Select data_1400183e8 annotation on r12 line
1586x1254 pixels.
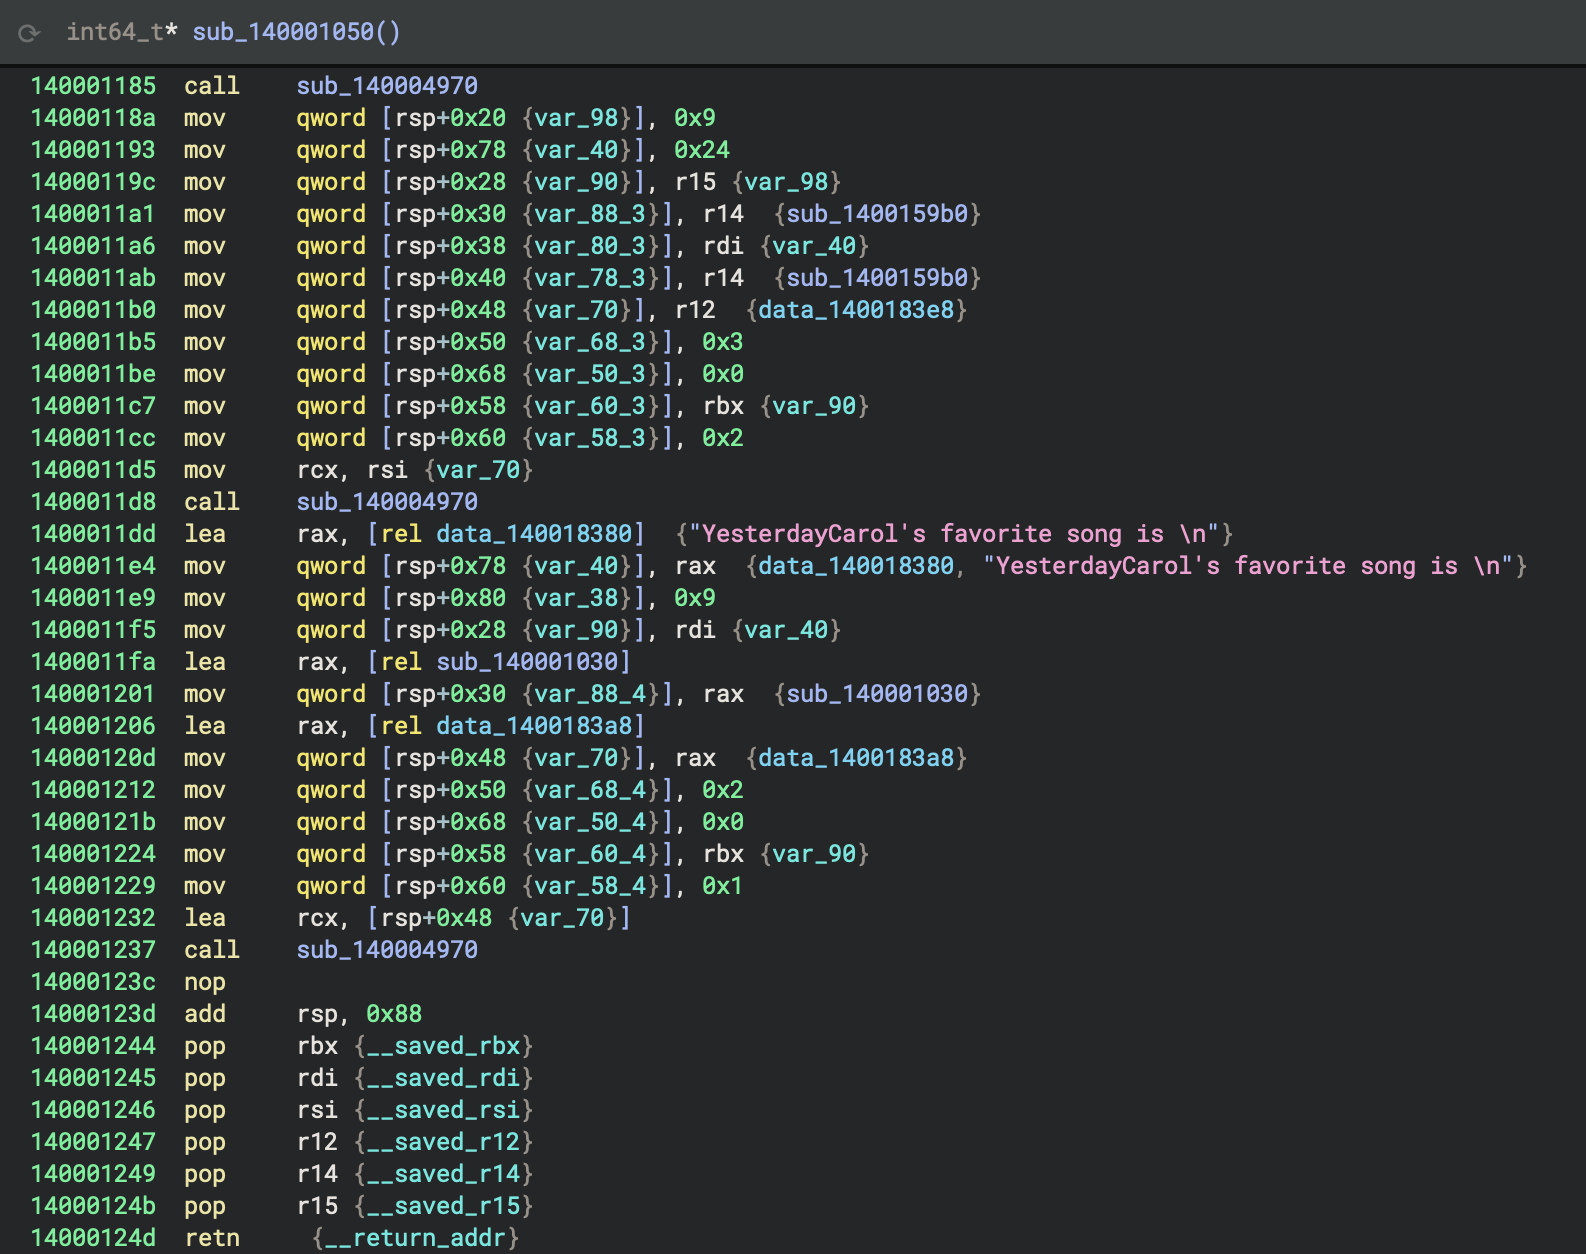(x=856, y=310)
